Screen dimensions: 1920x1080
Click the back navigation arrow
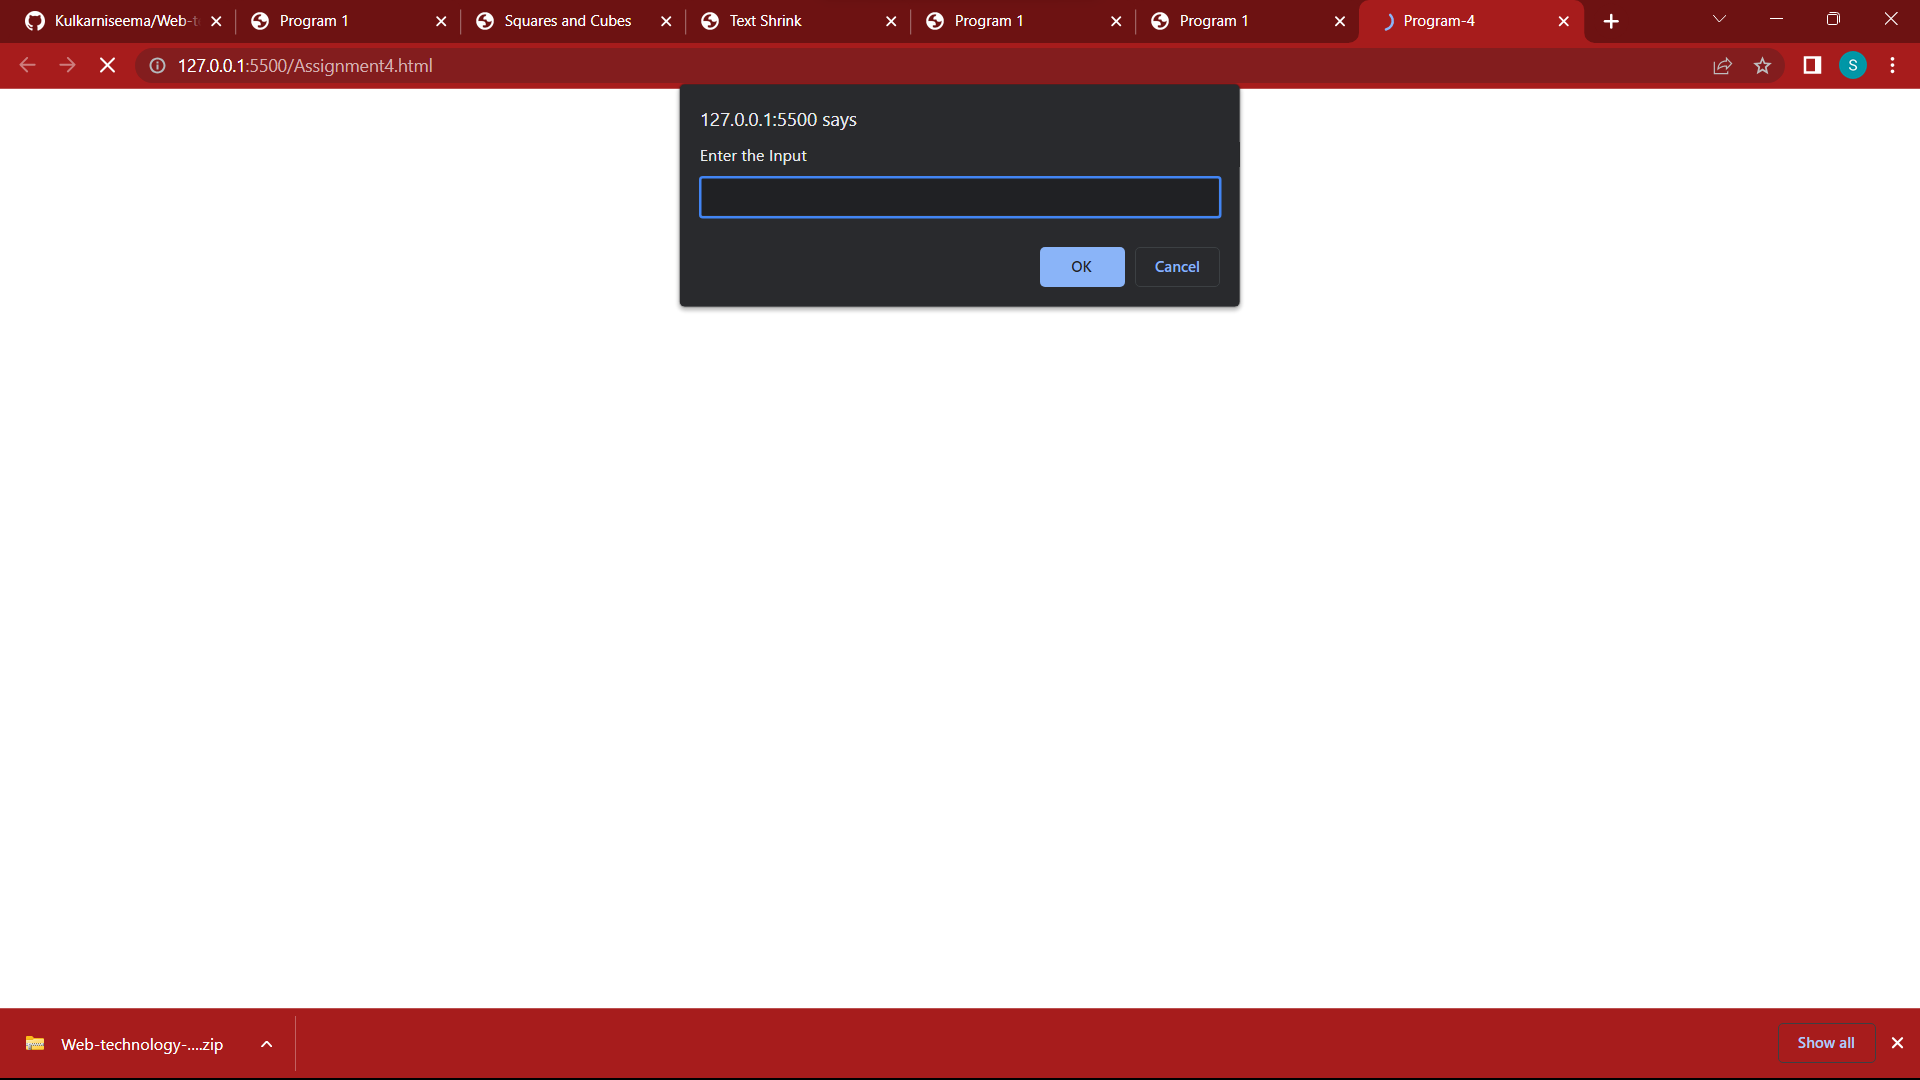[x=27, y=65]
